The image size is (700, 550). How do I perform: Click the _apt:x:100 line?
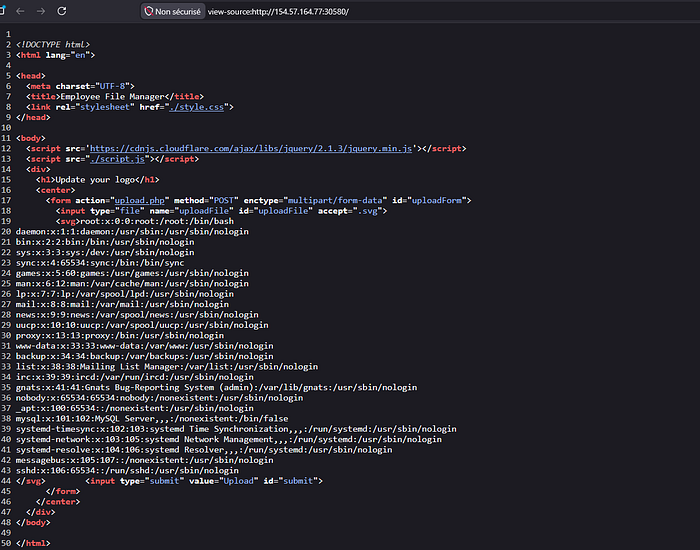(135, 408)
